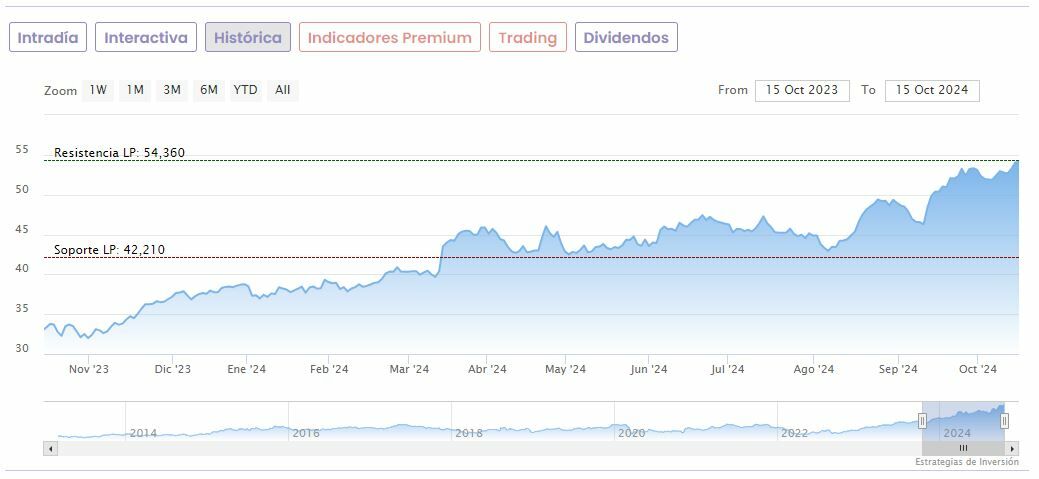The image size is (1039, 479).
Task: Set zoom range to 1W
Action: click(x=98, y=90)
